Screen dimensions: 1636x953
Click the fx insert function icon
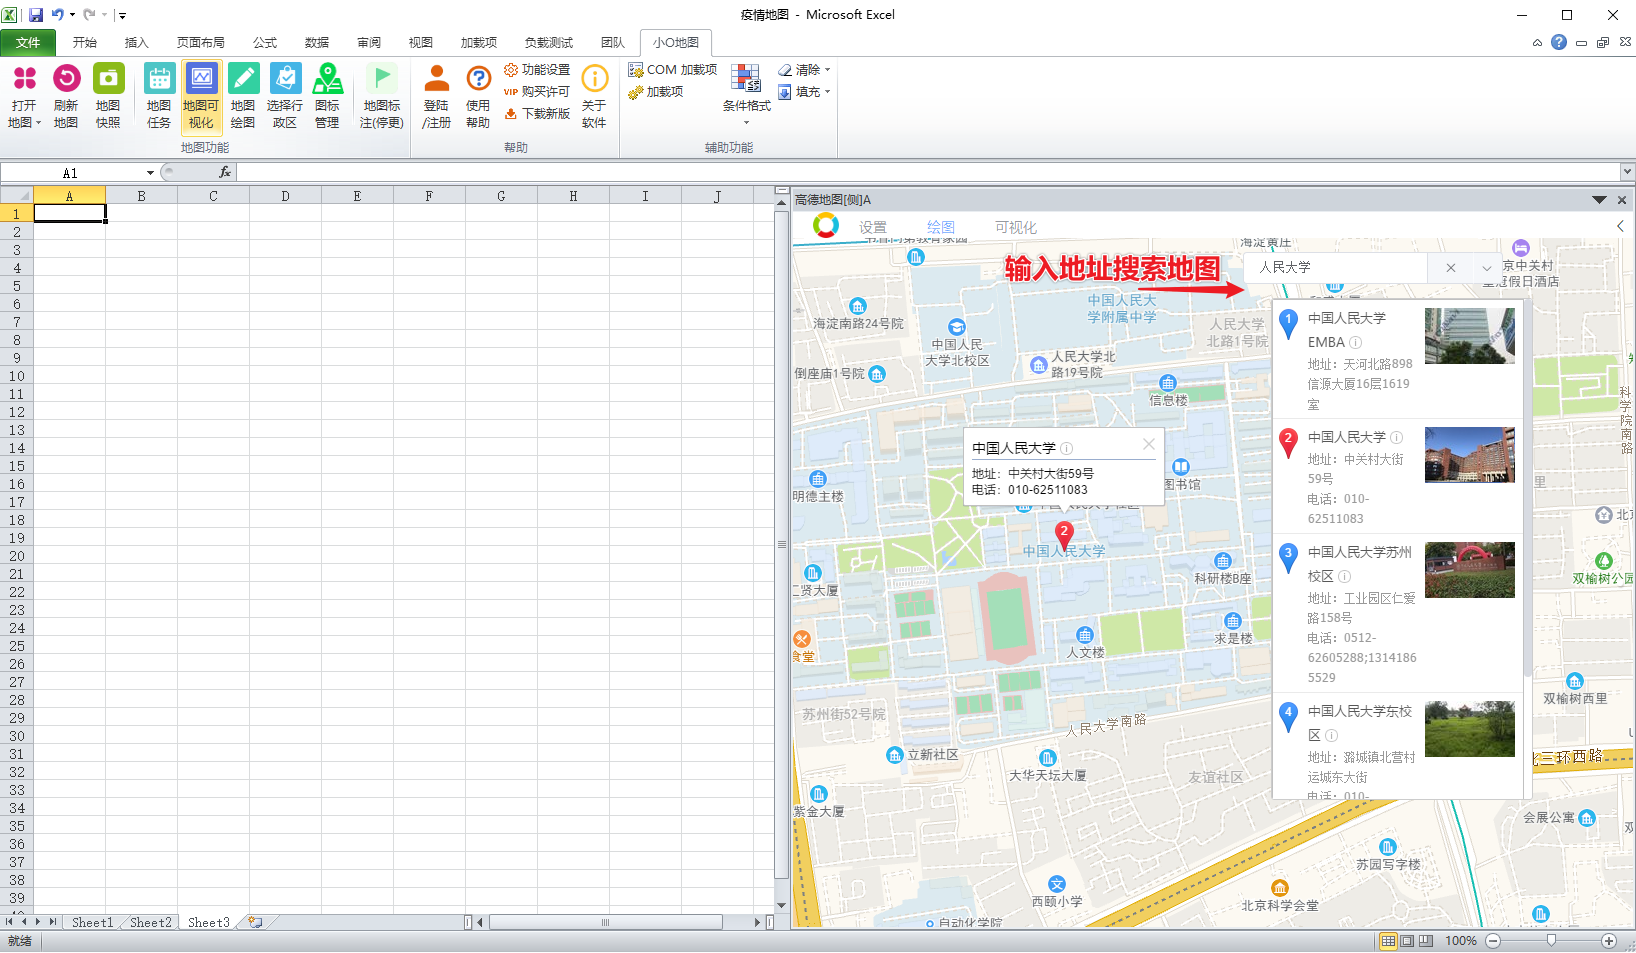tap(225, 172)
